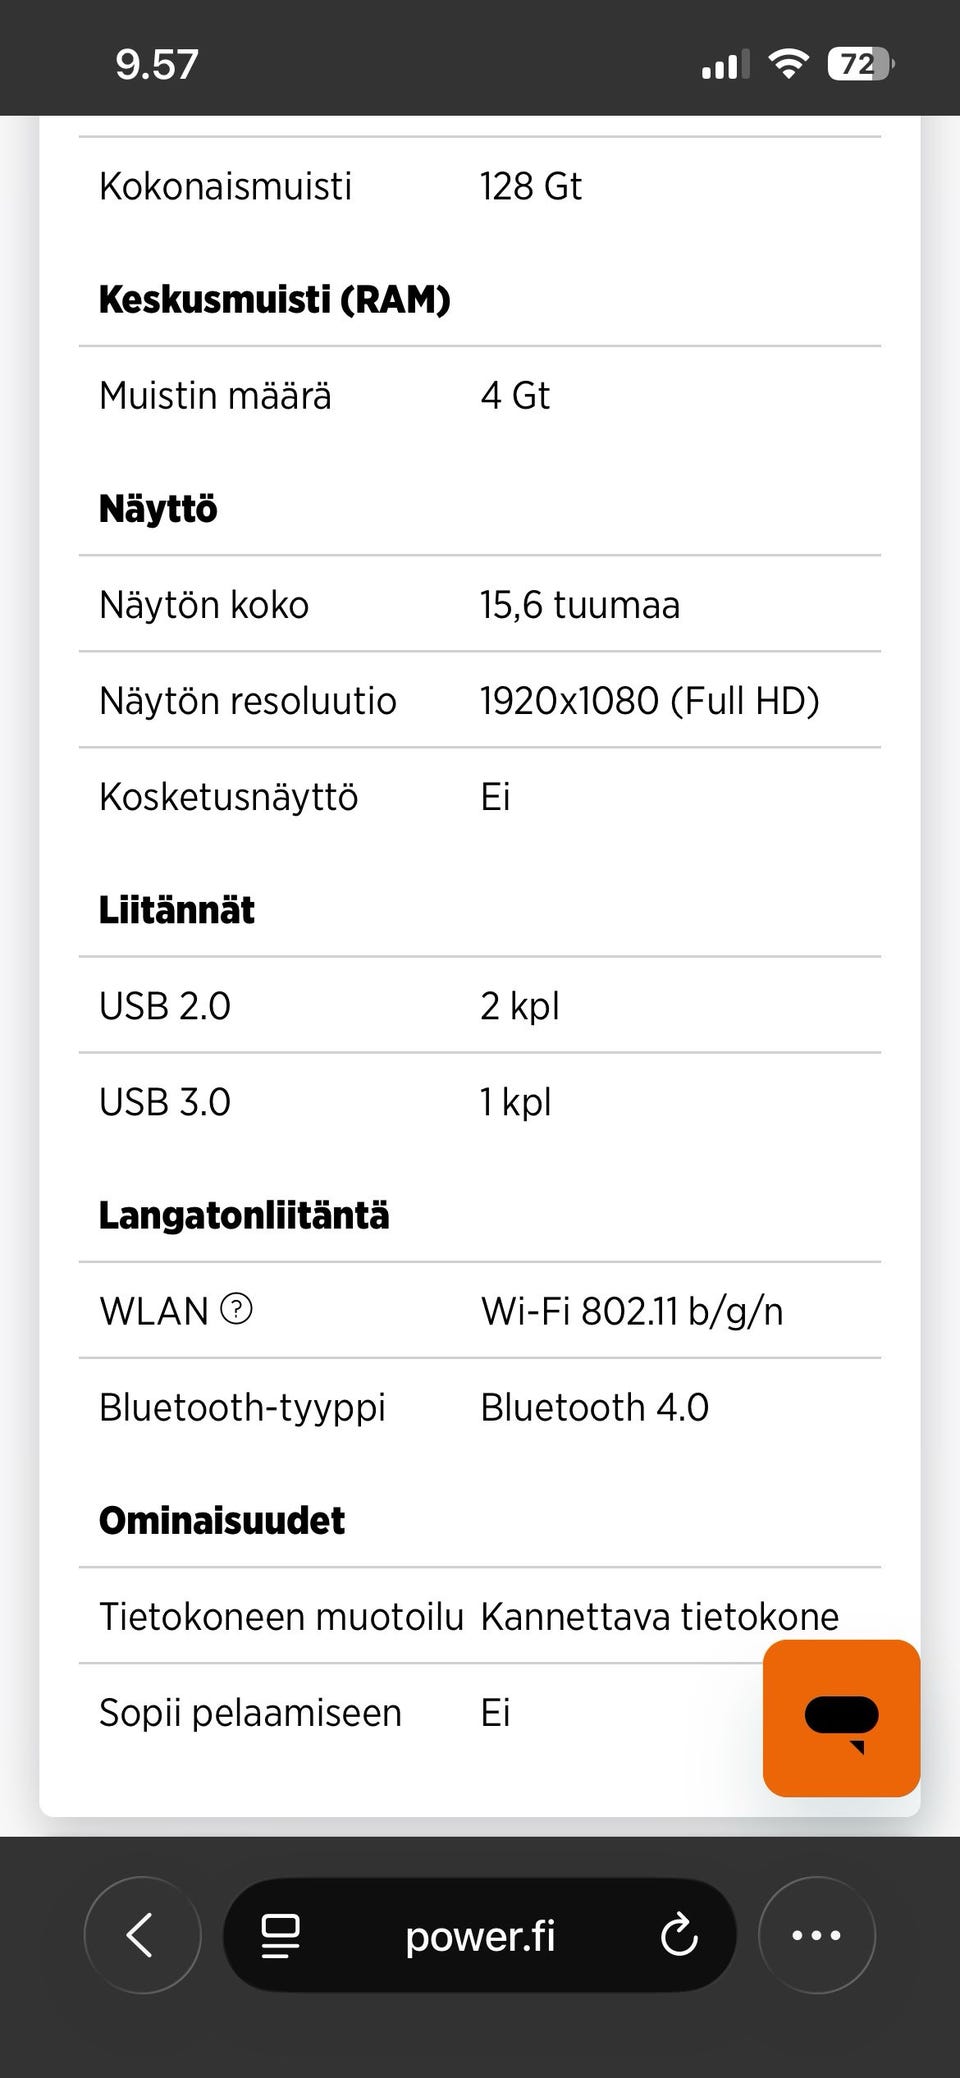The width and height of the screenshot is (960, 2078).
Task: Tap the 9.57 clock in status bar
Action: point(157,65)
